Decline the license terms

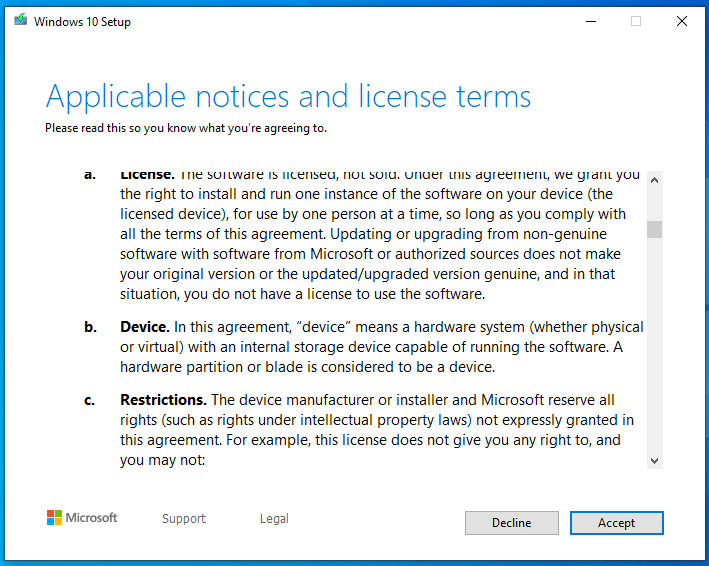[511, 523]
